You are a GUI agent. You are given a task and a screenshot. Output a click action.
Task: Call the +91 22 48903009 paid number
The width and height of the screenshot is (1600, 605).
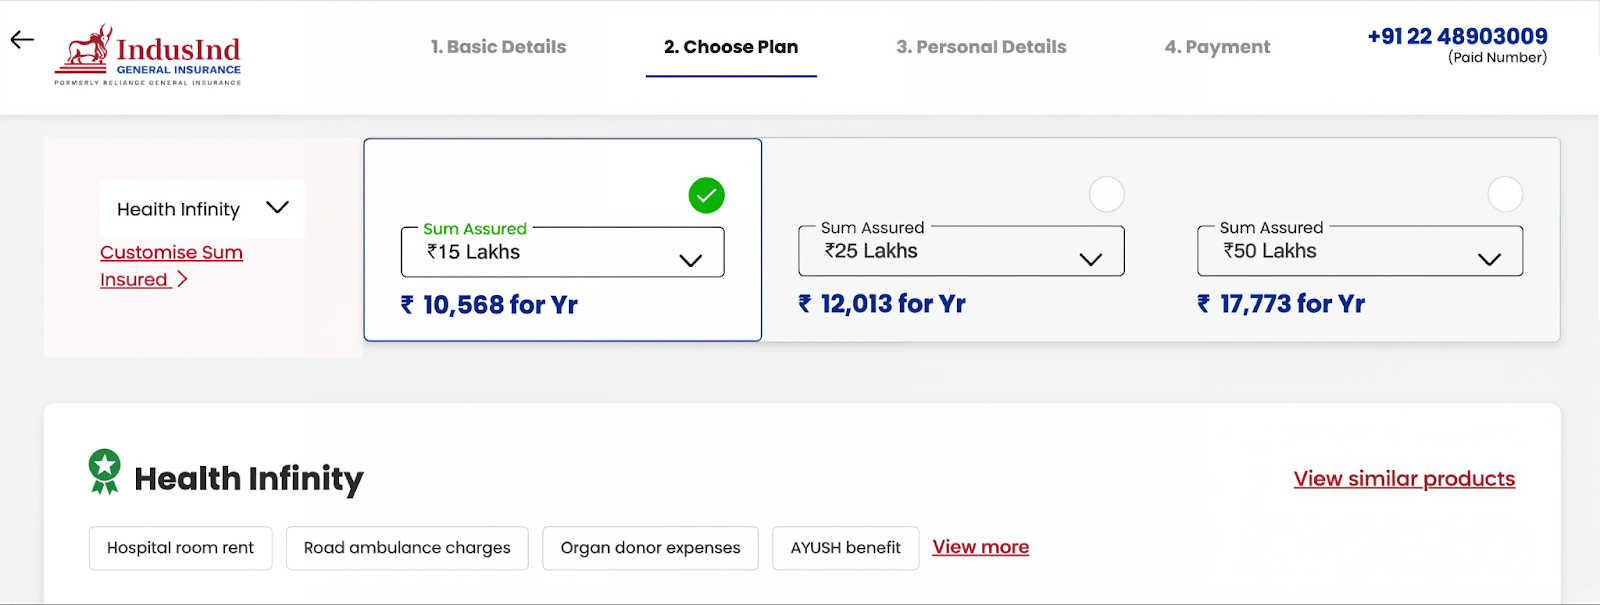1456,35
